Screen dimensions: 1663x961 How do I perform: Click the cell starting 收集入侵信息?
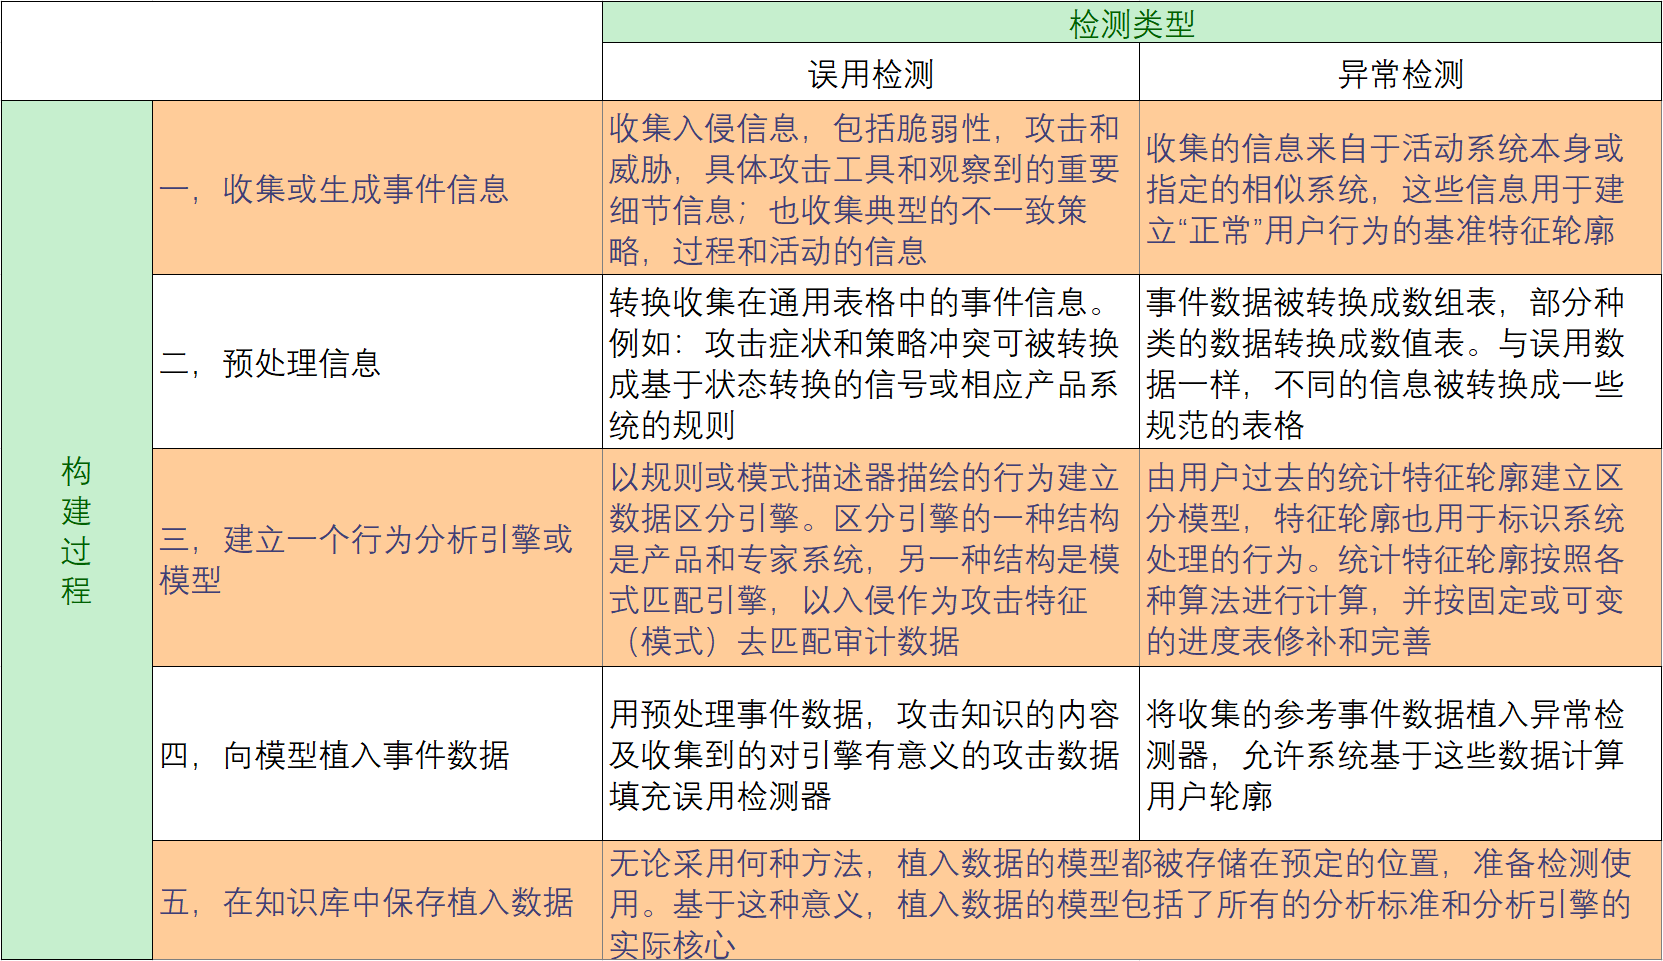(x=871, y=188)
